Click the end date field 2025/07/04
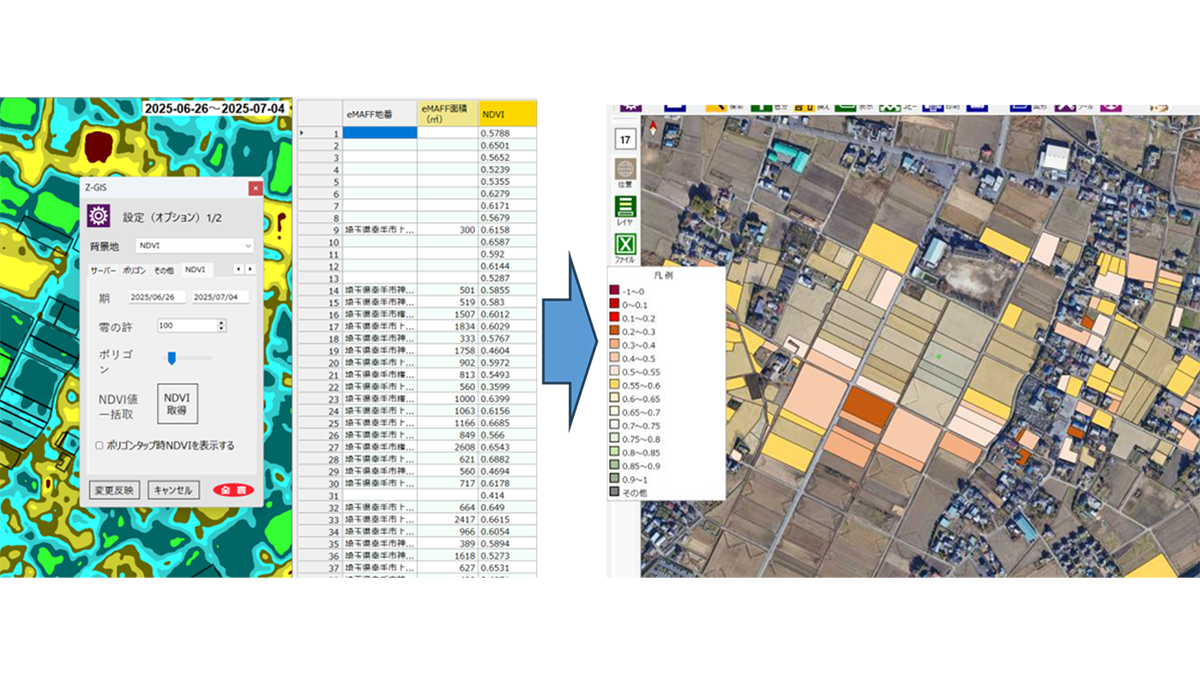 [x=220, y=297]
